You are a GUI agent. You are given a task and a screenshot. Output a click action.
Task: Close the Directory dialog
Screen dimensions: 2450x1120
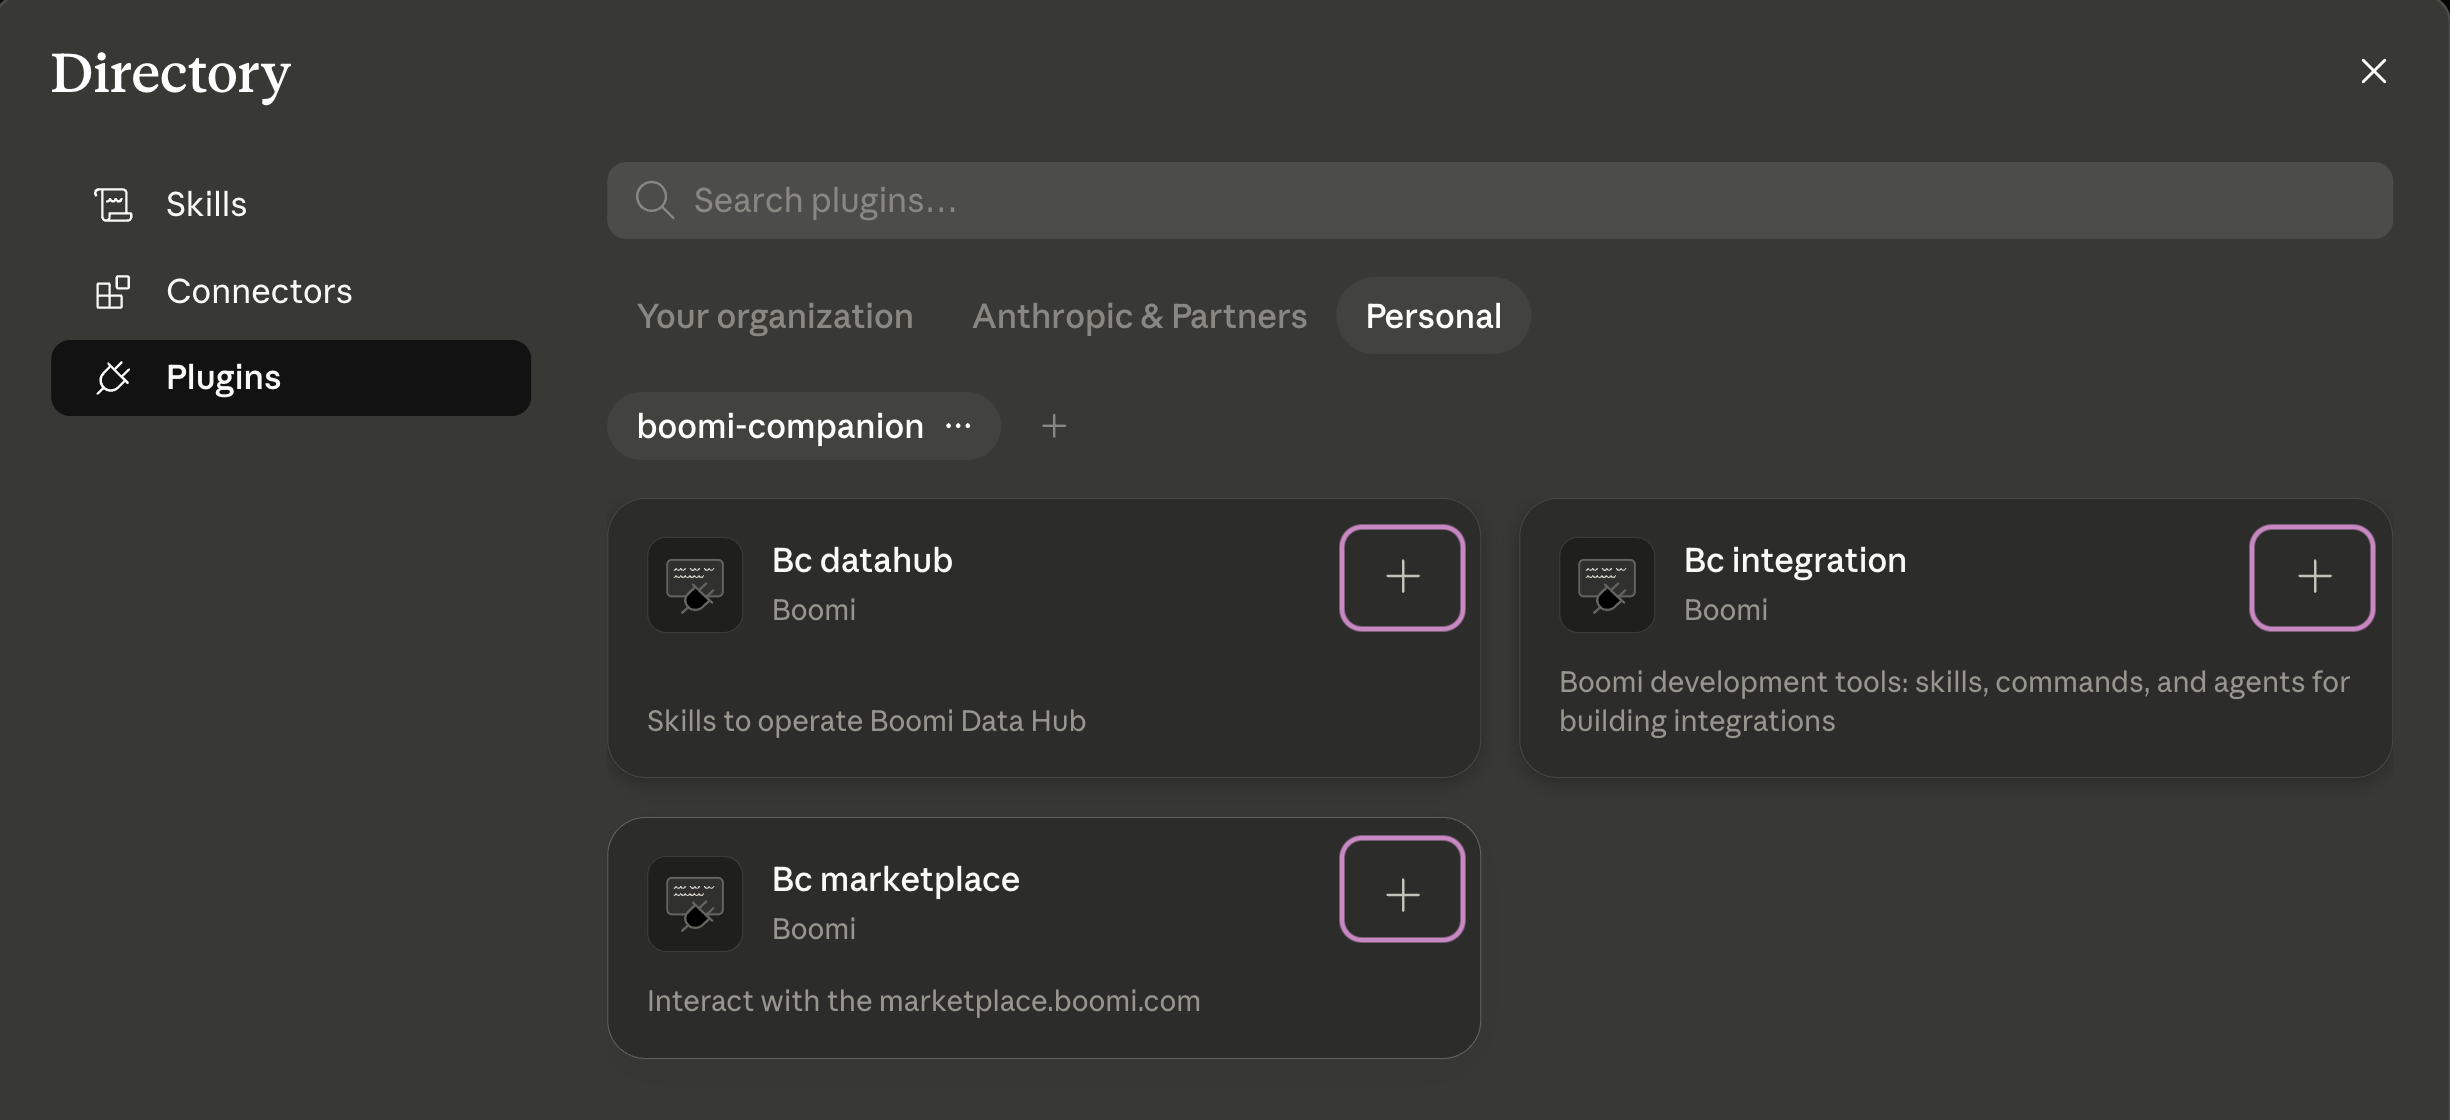2373,71
